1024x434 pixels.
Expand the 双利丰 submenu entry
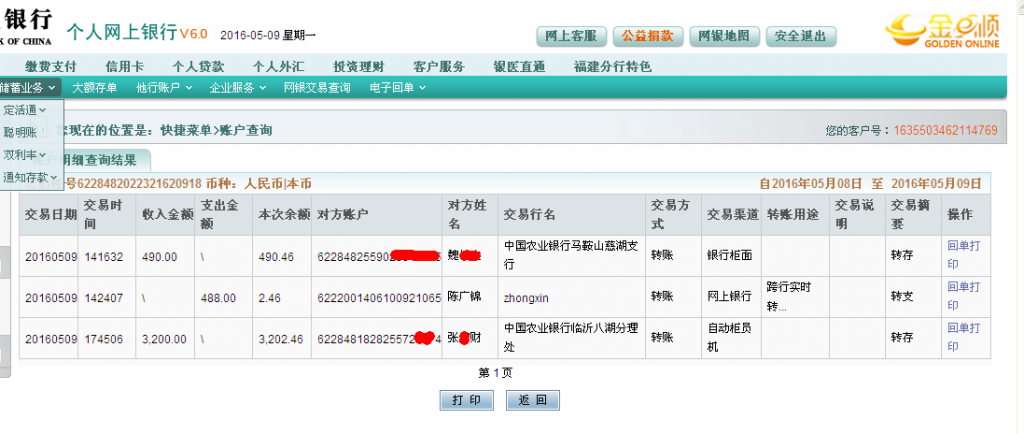click(x=25, y=155)
